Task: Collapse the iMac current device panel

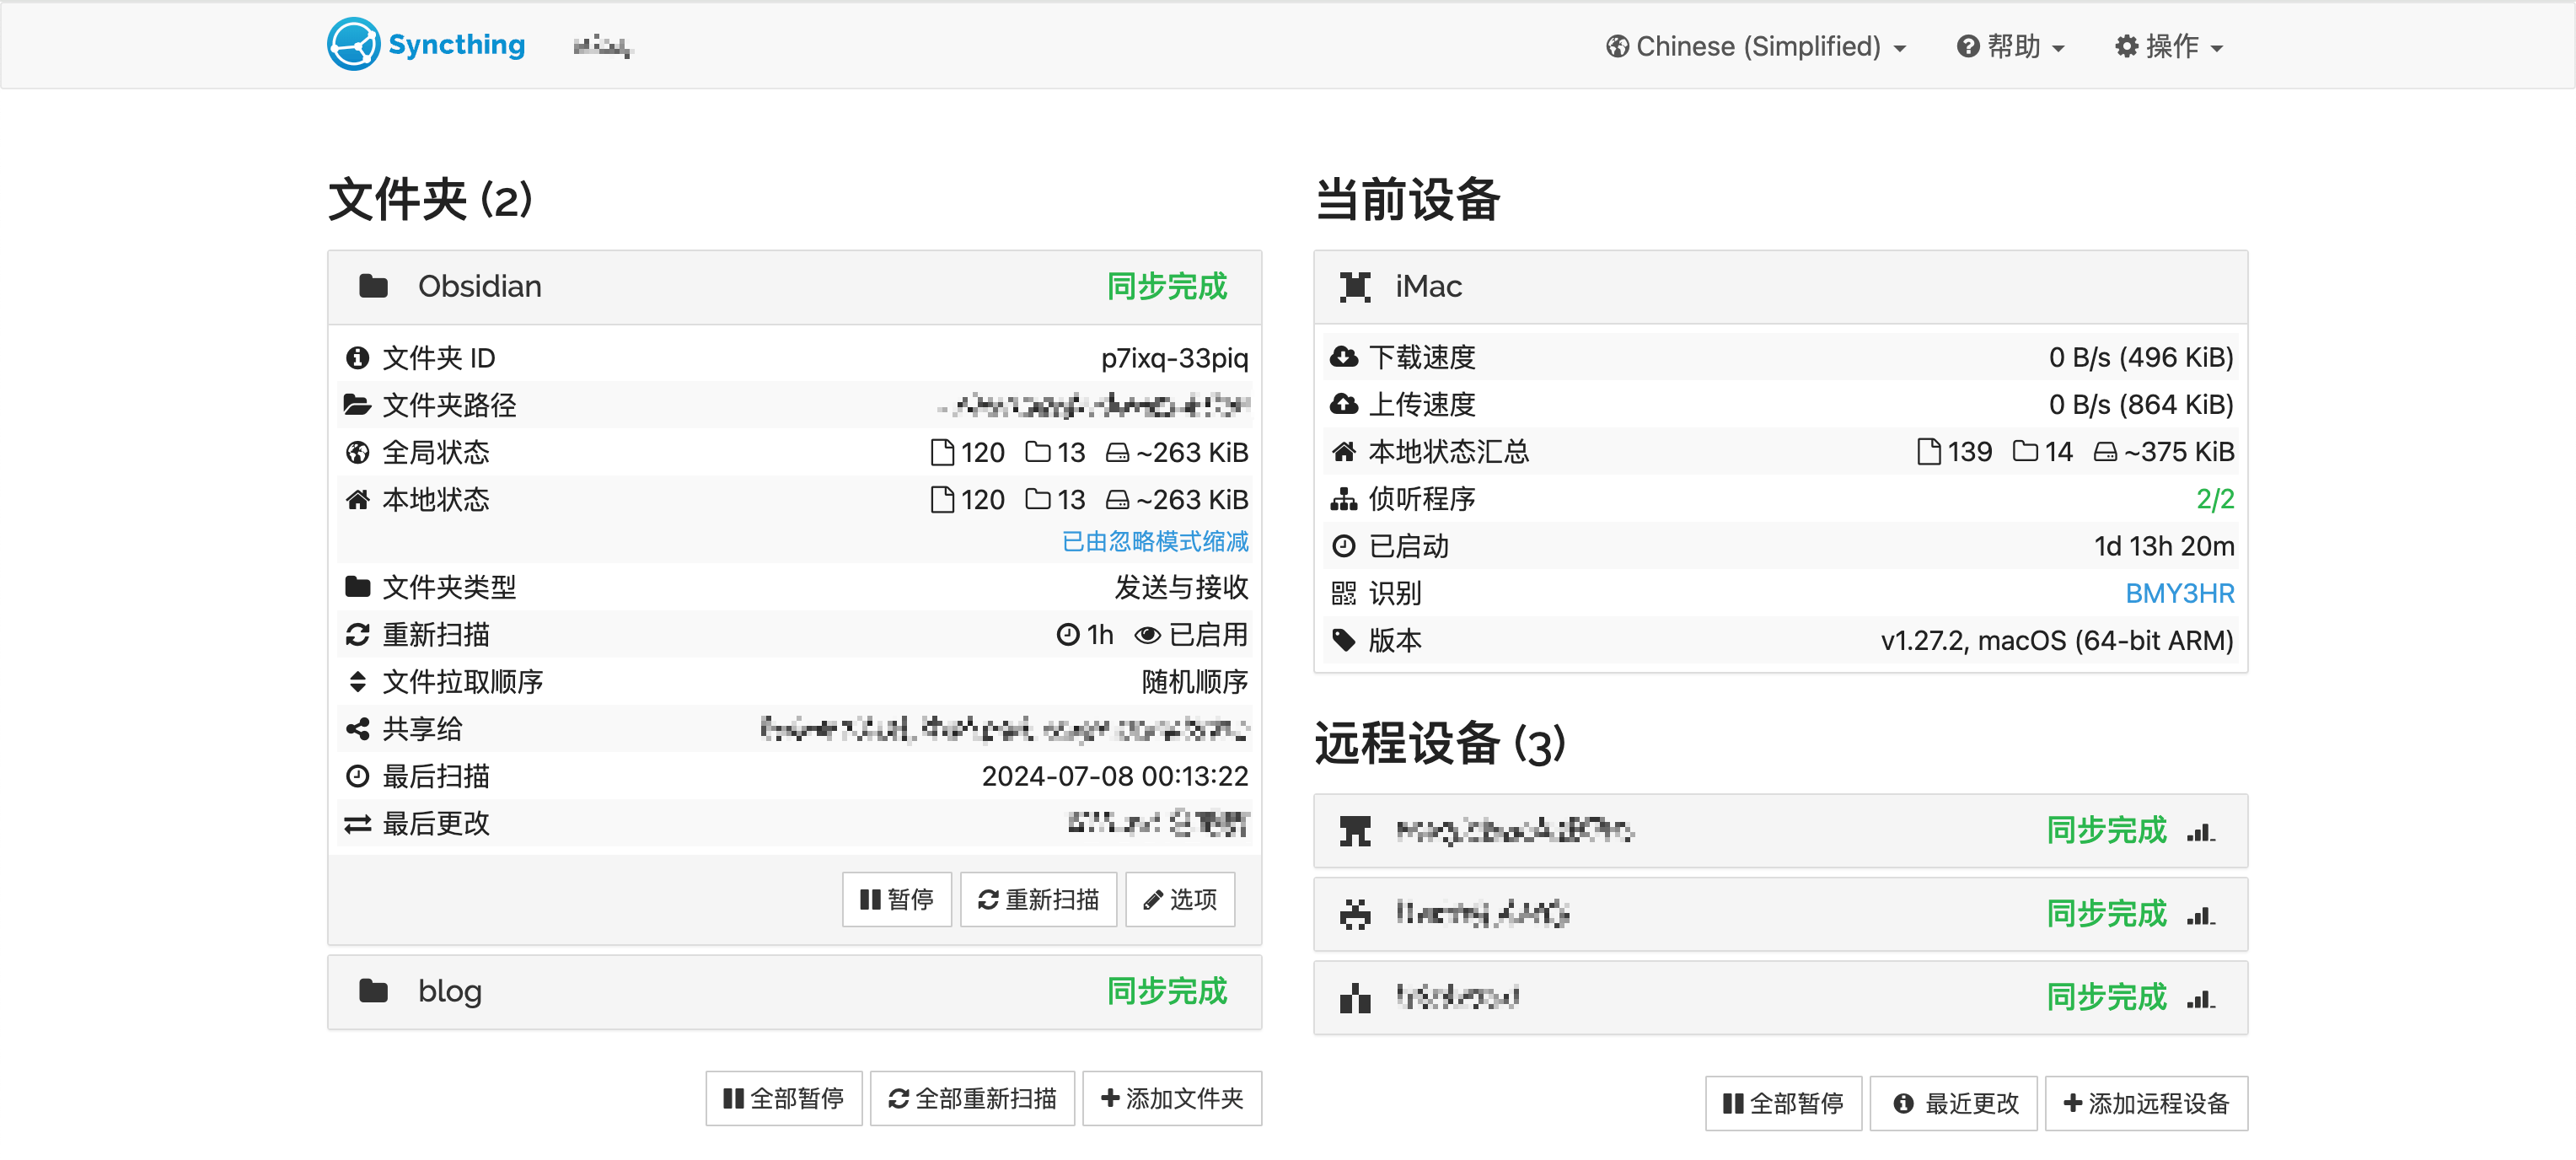Action: 1780,287
